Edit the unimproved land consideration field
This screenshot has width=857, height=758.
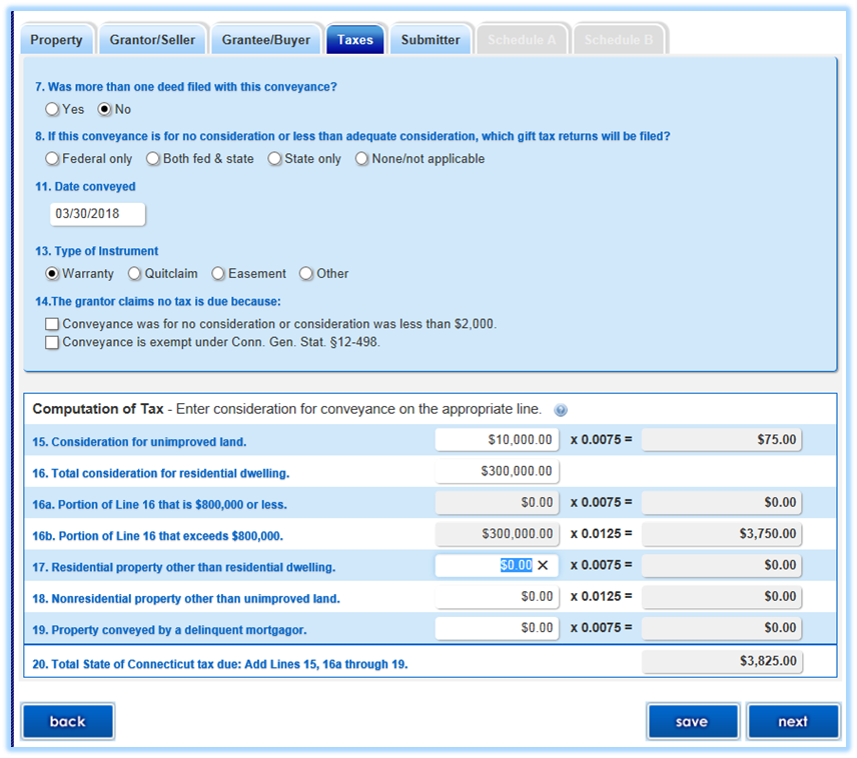[x=497, y=440]
